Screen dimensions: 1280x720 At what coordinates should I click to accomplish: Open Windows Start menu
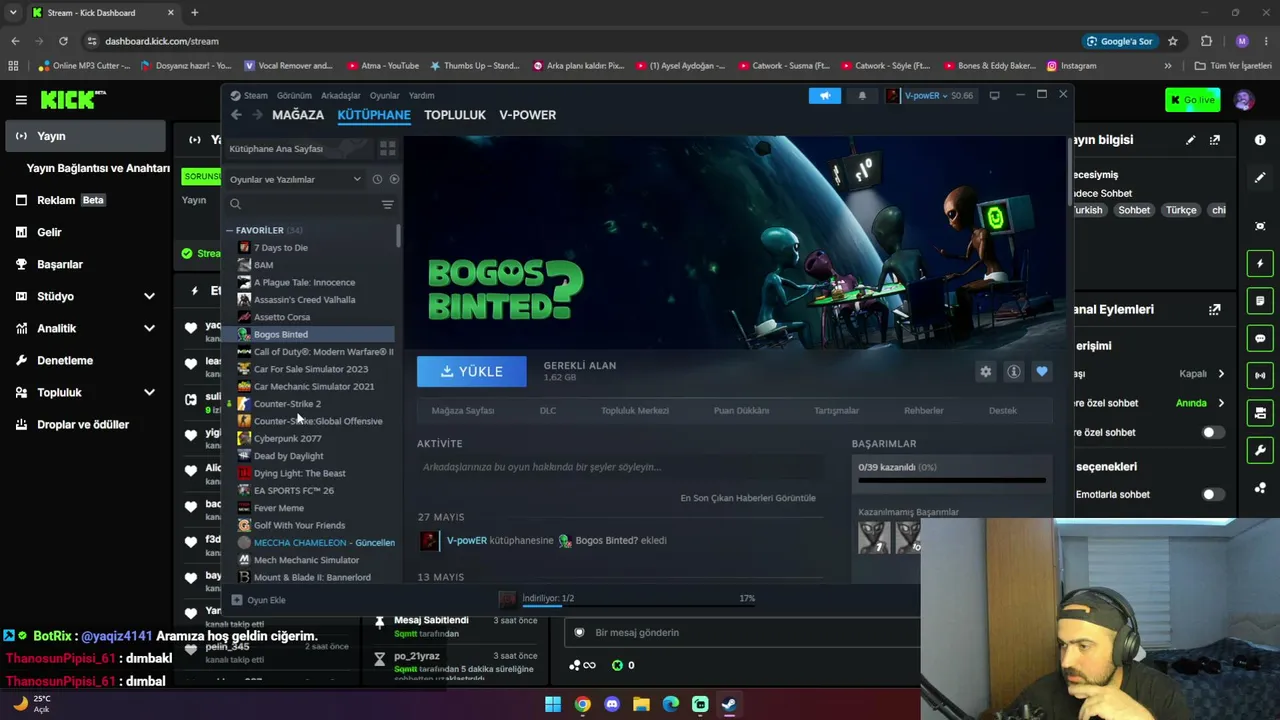click(x=553, y=704)
